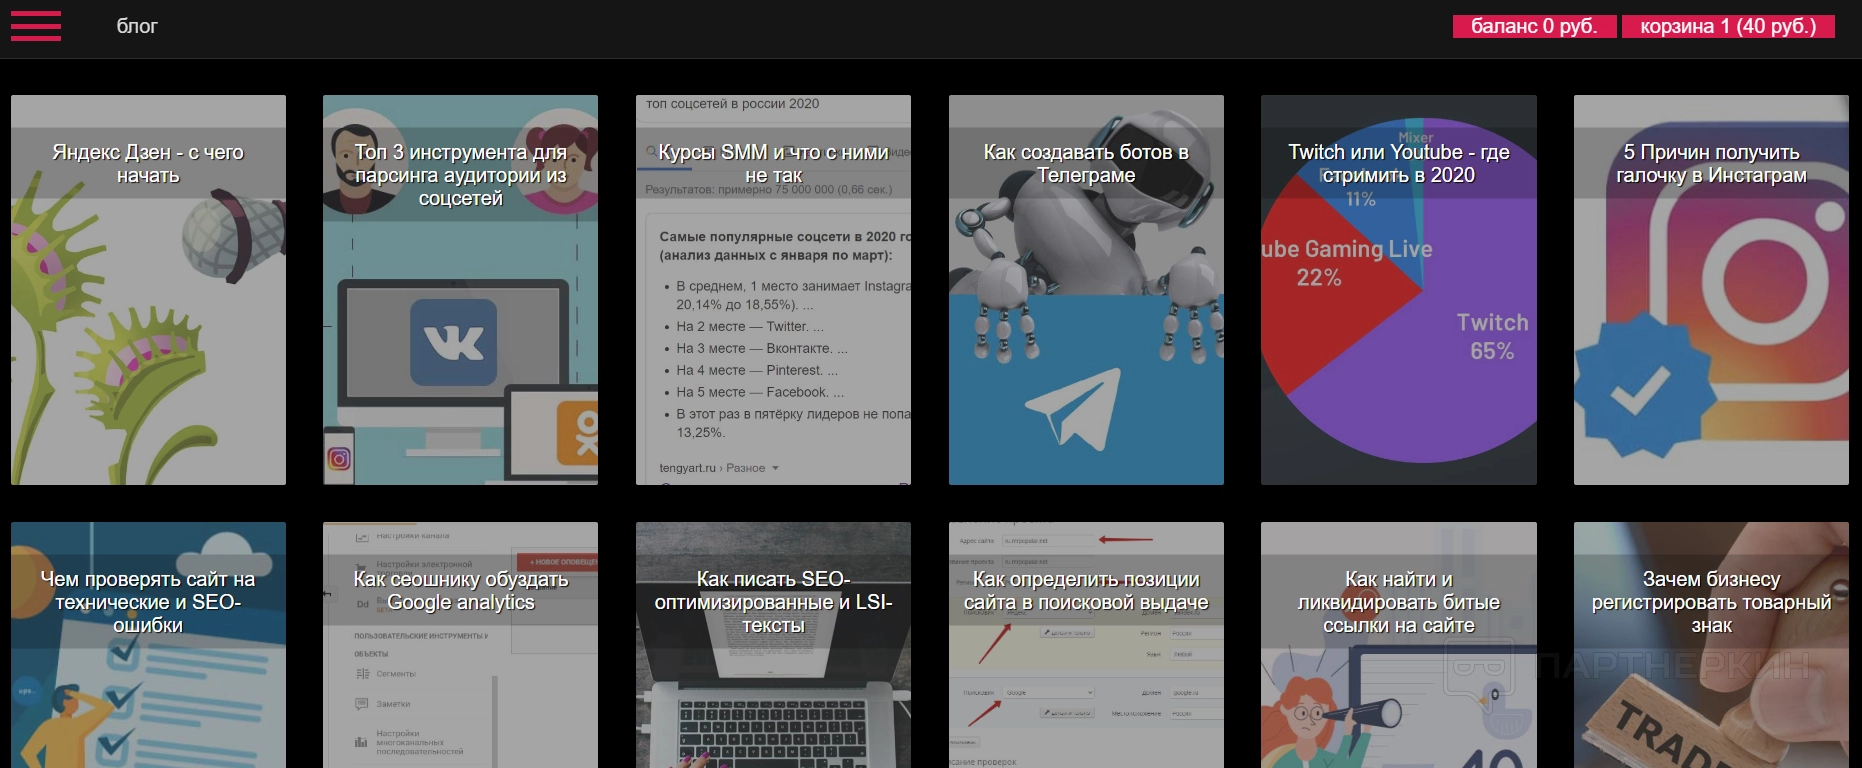Screen dimensions: 1862x768
Task: Read Курсы SMM и что с ними не так
Action: click(773, 164)
